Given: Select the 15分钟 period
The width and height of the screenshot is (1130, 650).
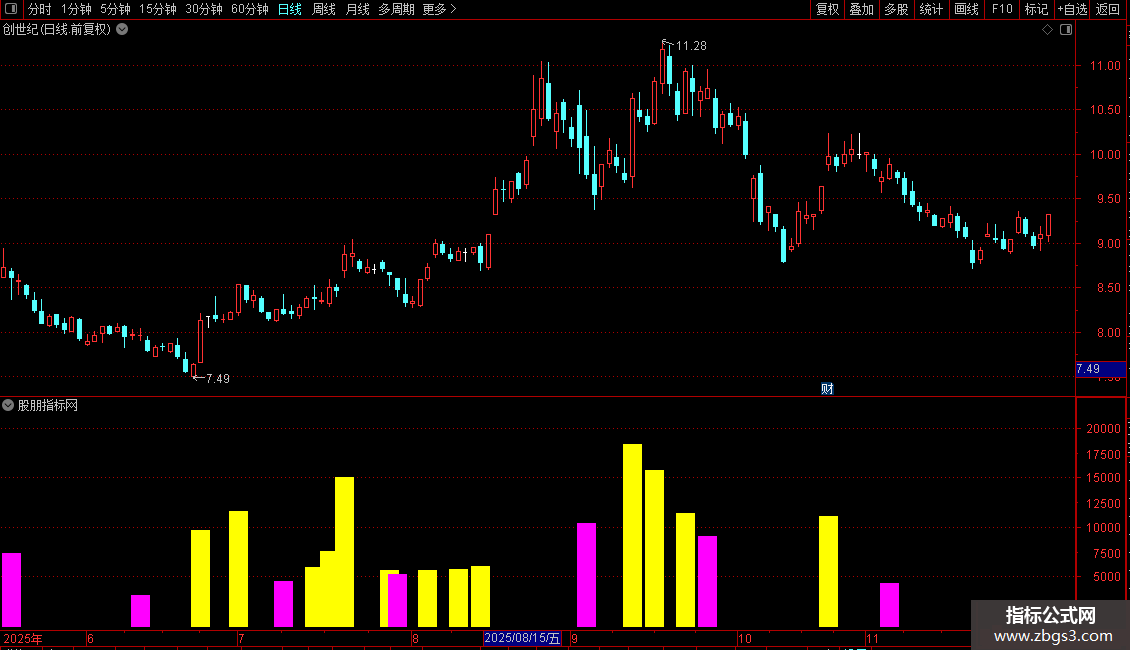Looking at the screenshot, I should (158, 9).
